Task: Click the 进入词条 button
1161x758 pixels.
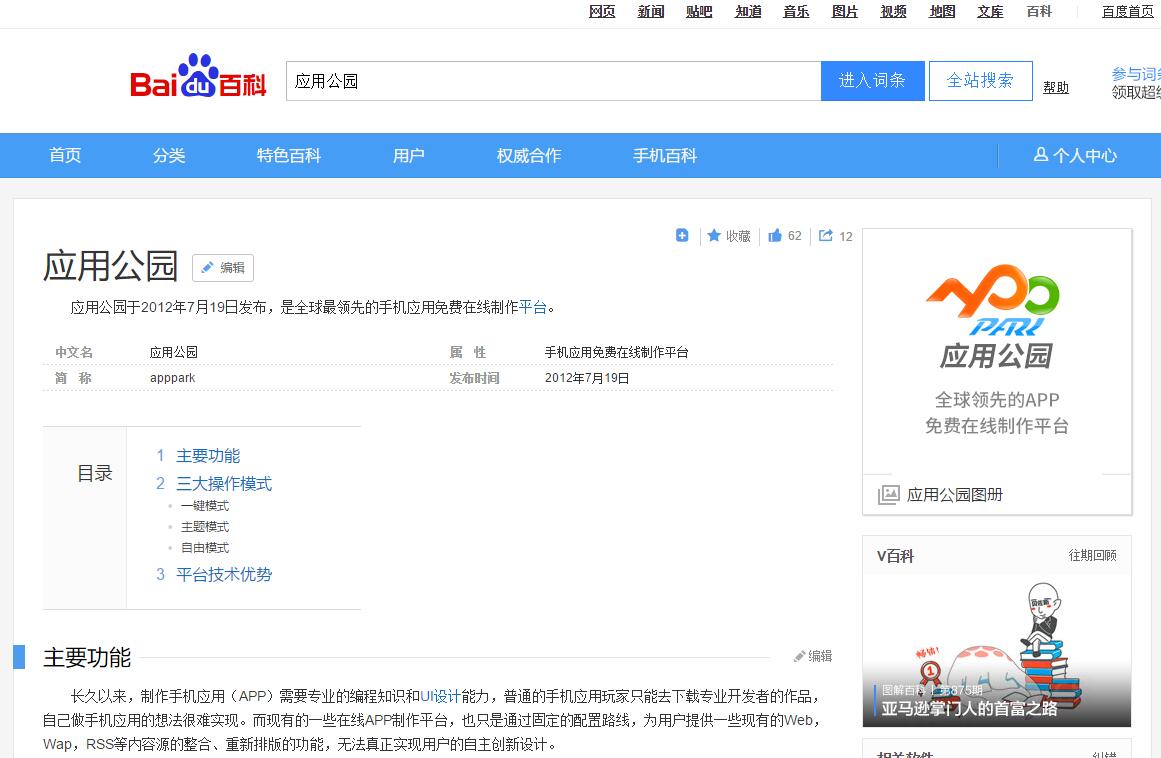Action: tap(872, 80)
